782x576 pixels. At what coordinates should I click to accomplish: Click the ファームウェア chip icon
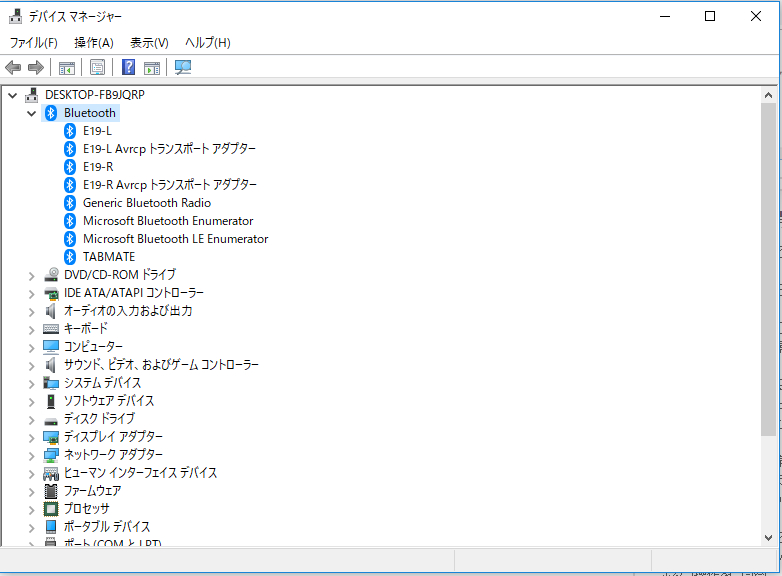click(51, 491)
